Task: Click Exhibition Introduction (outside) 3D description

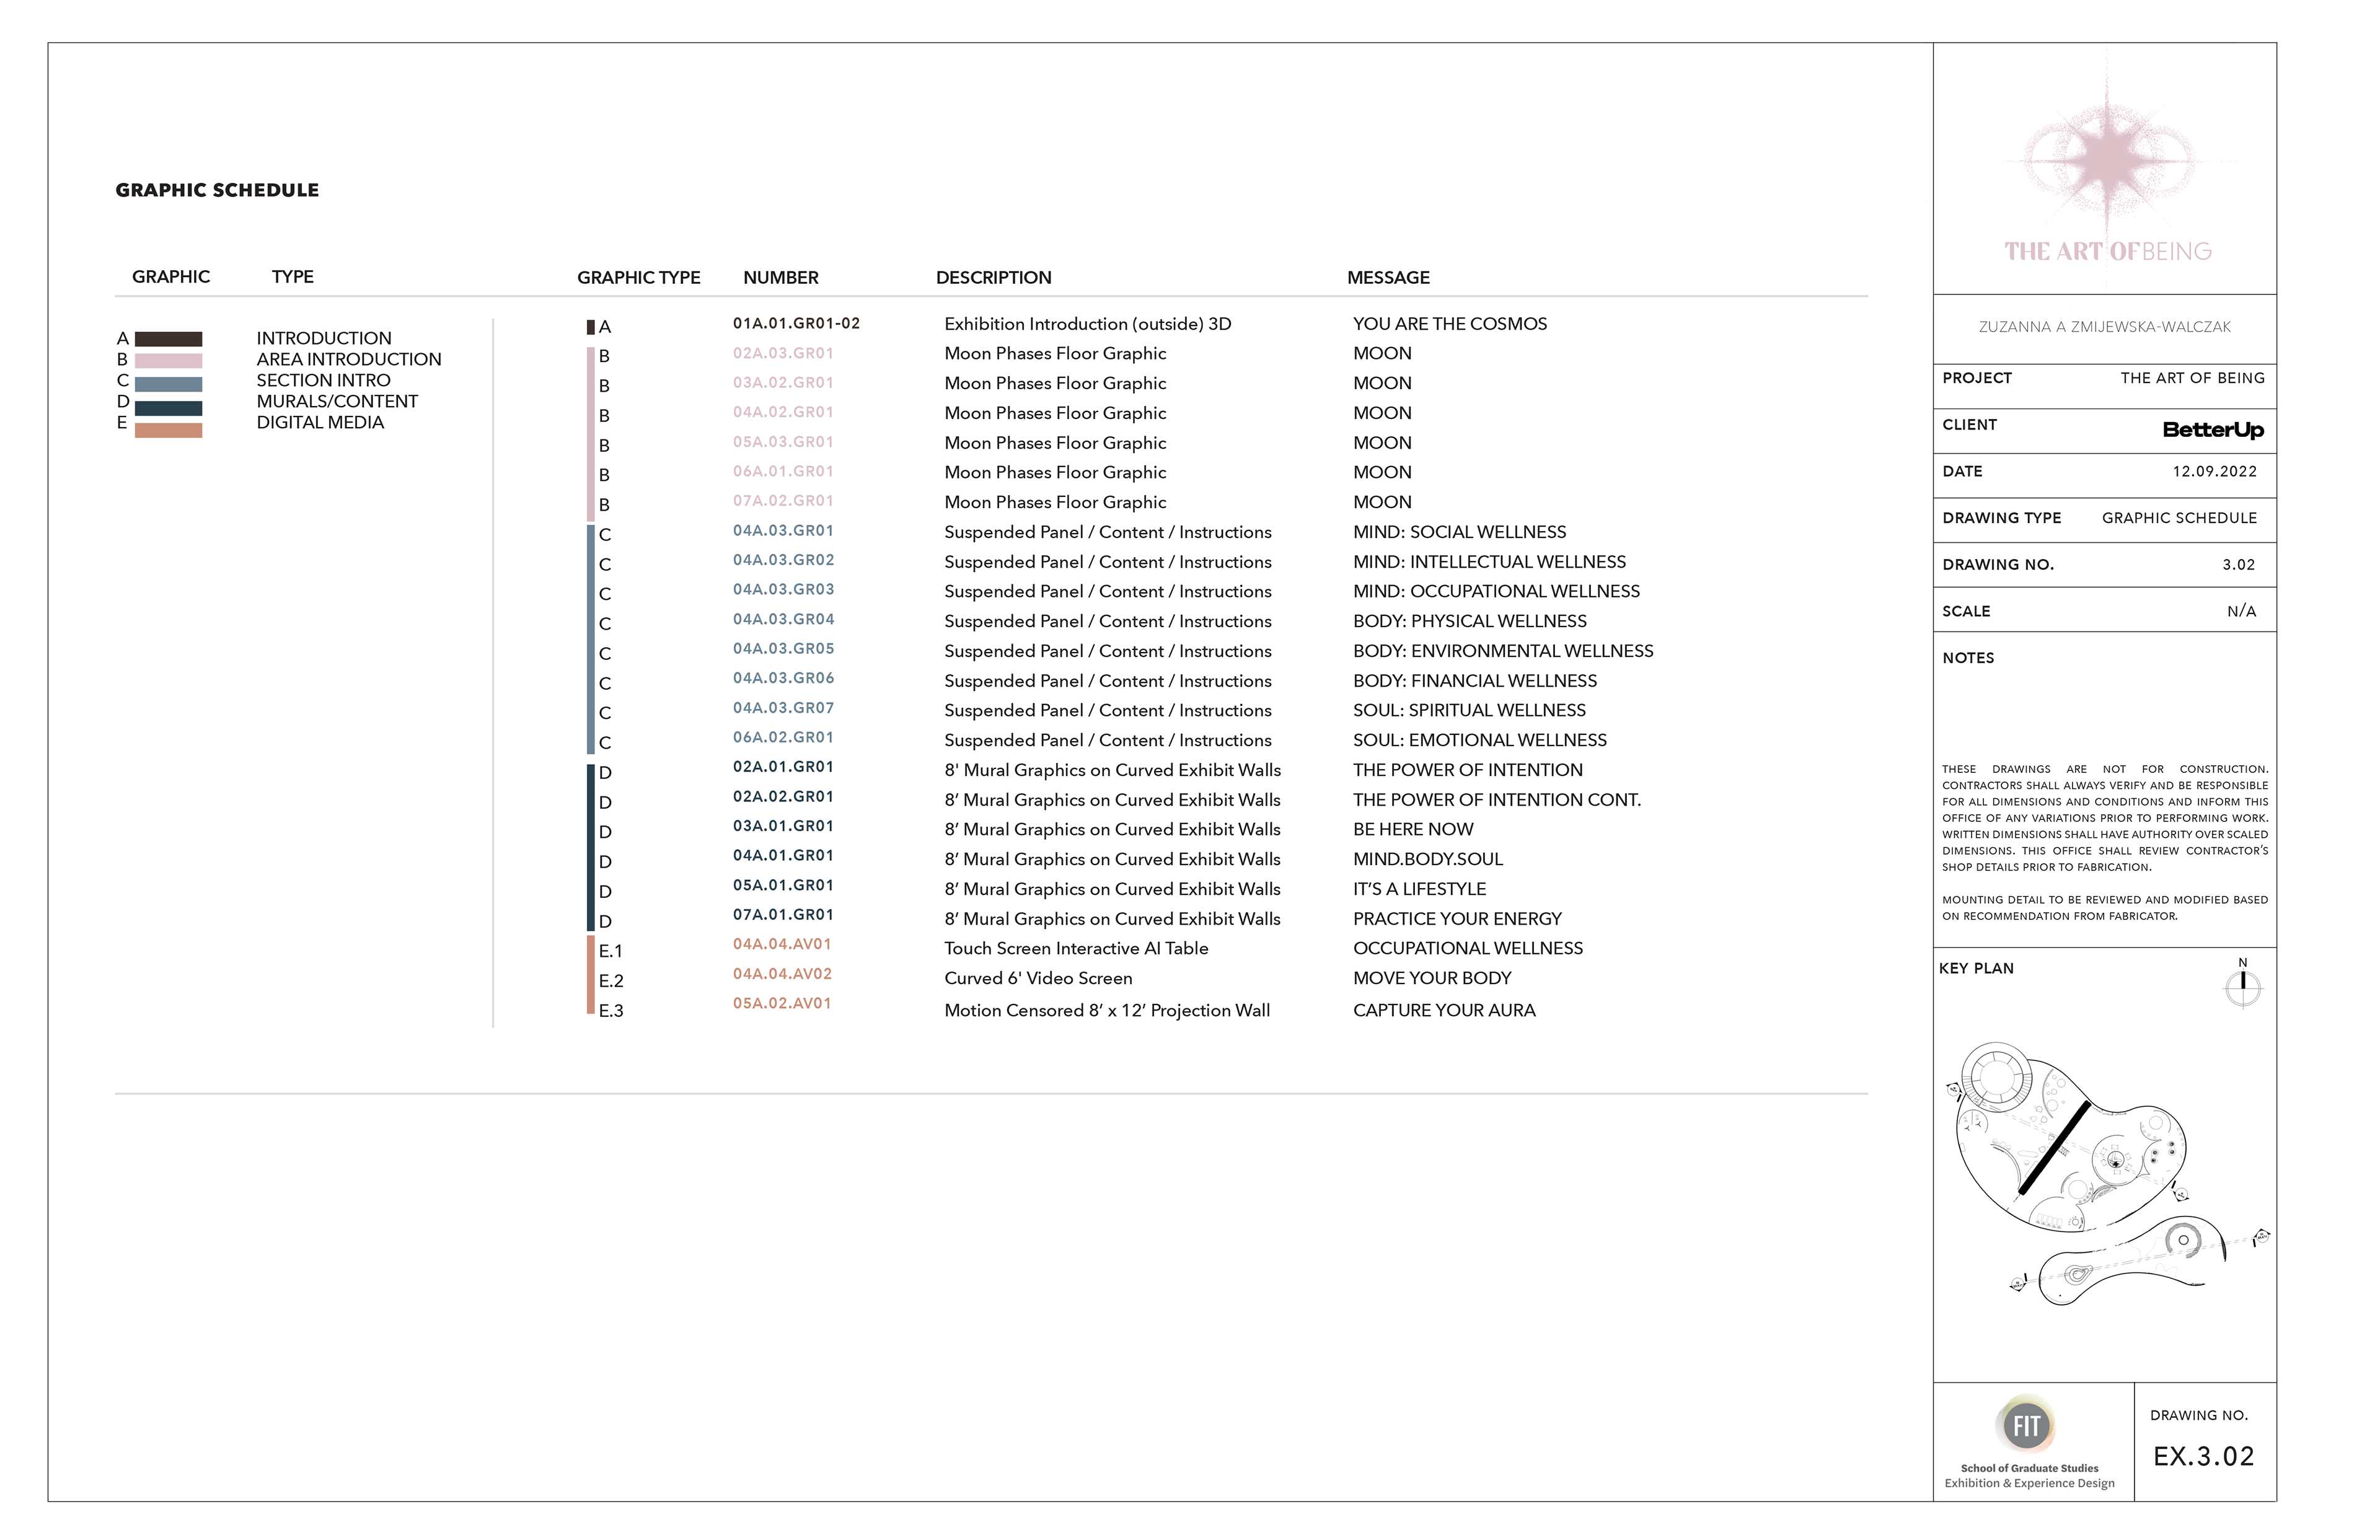Action: pyautogui.click(x=1088, y=324)
